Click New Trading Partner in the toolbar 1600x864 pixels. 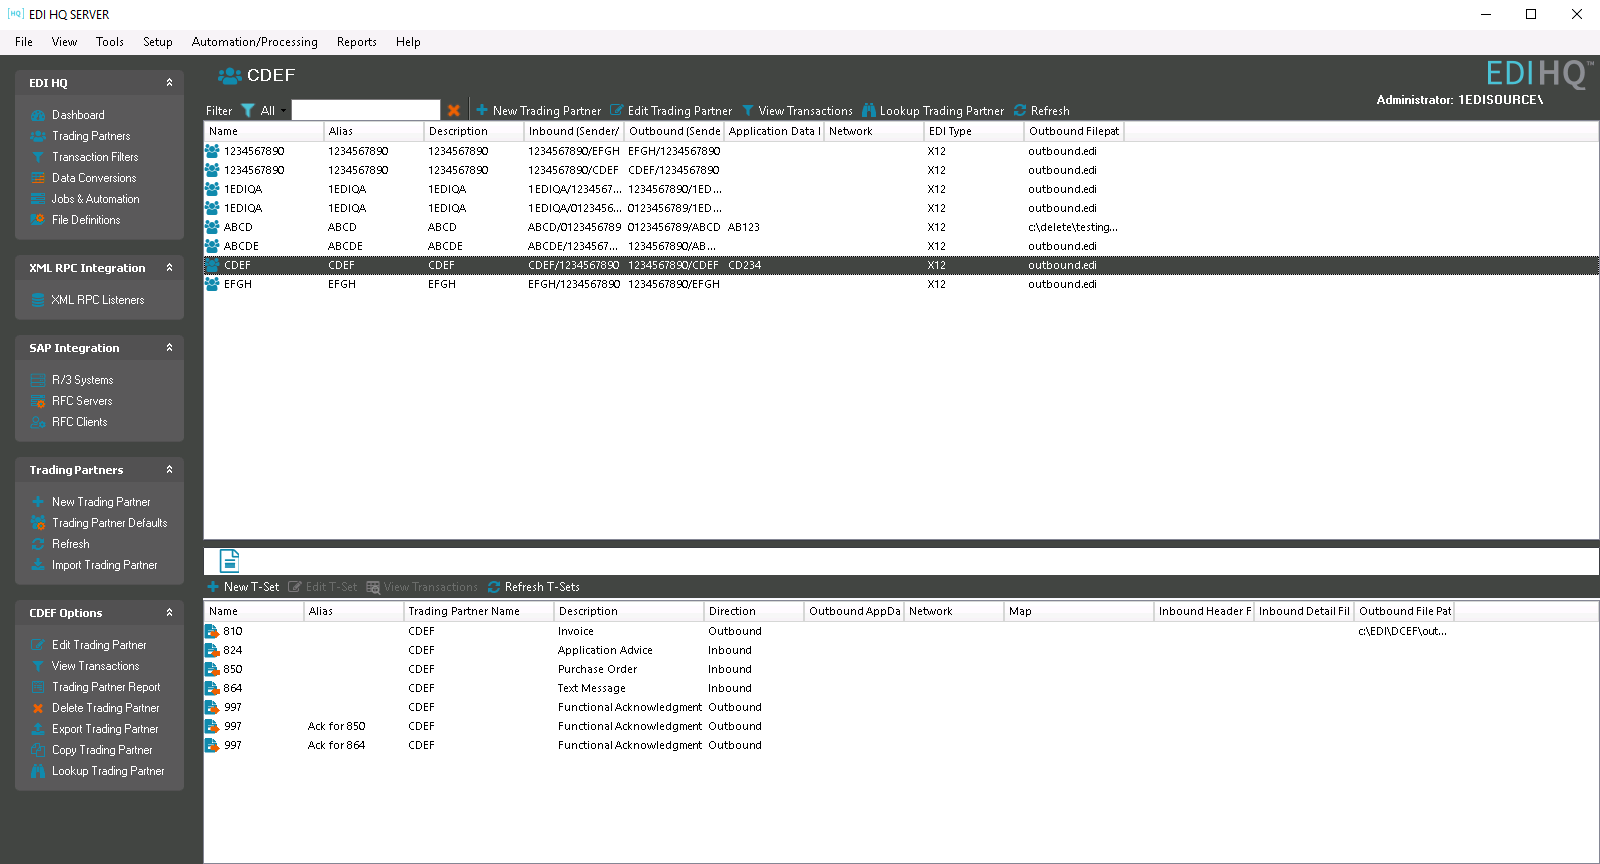tap(538, 111)
